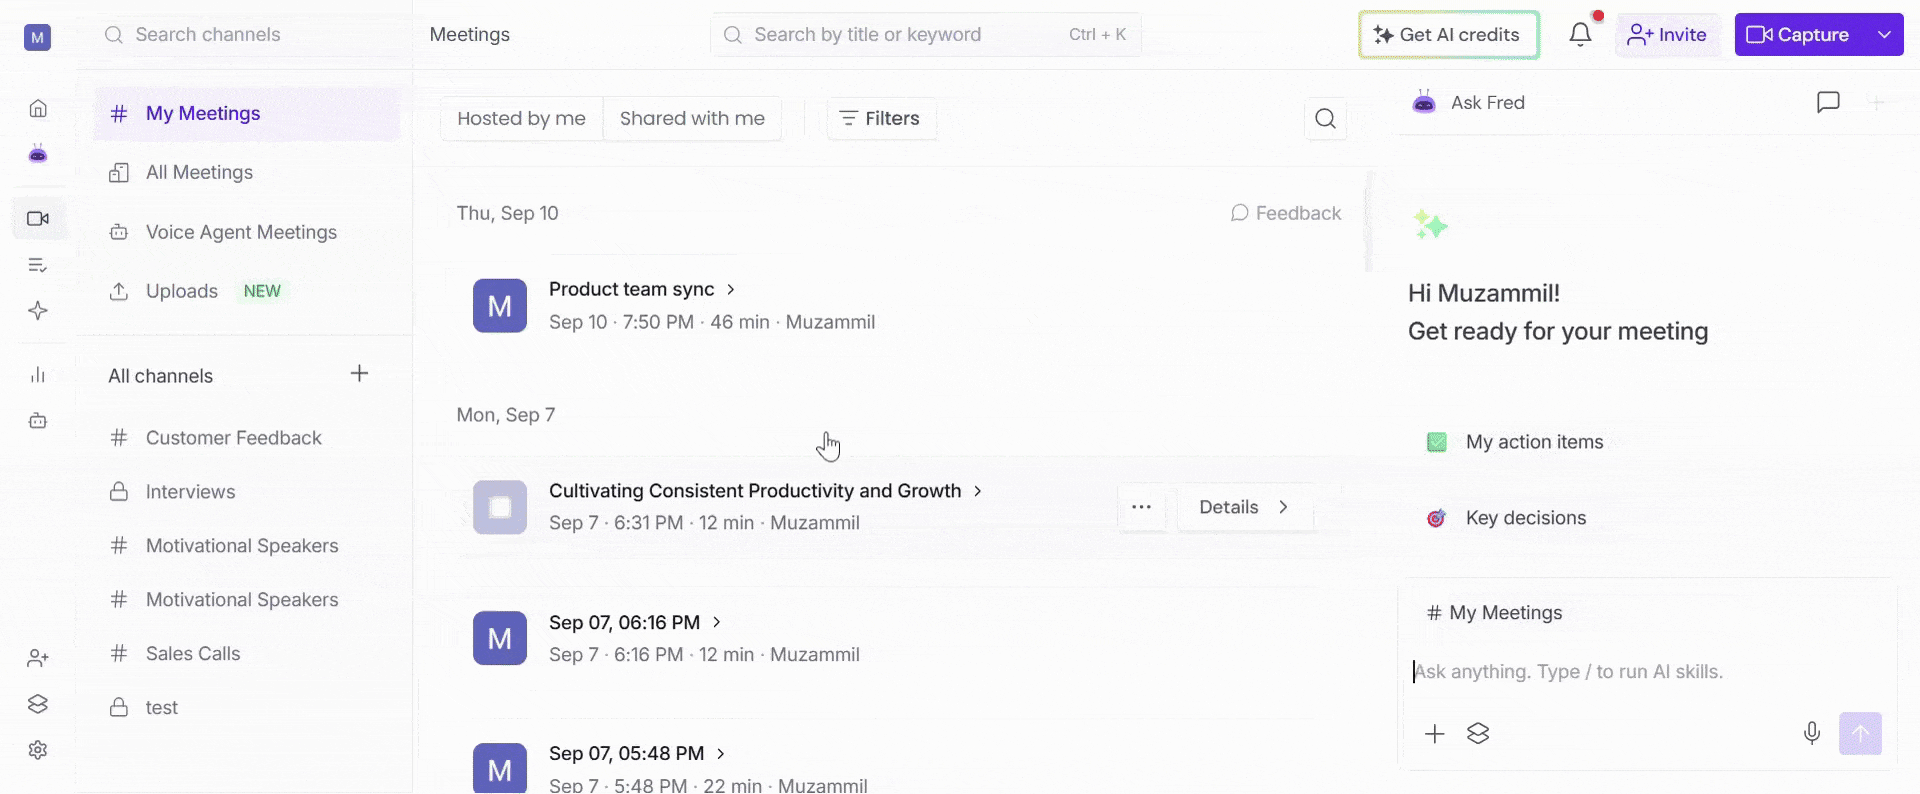The image size is (1920, 794).
Task: Select the video camera Meetings icon
Action: coord(38,218)
